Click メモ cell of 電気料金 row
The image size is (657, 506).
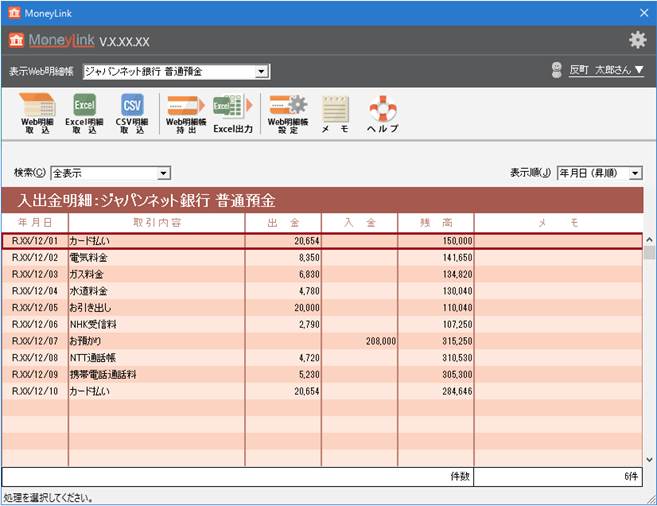(559, 258)
